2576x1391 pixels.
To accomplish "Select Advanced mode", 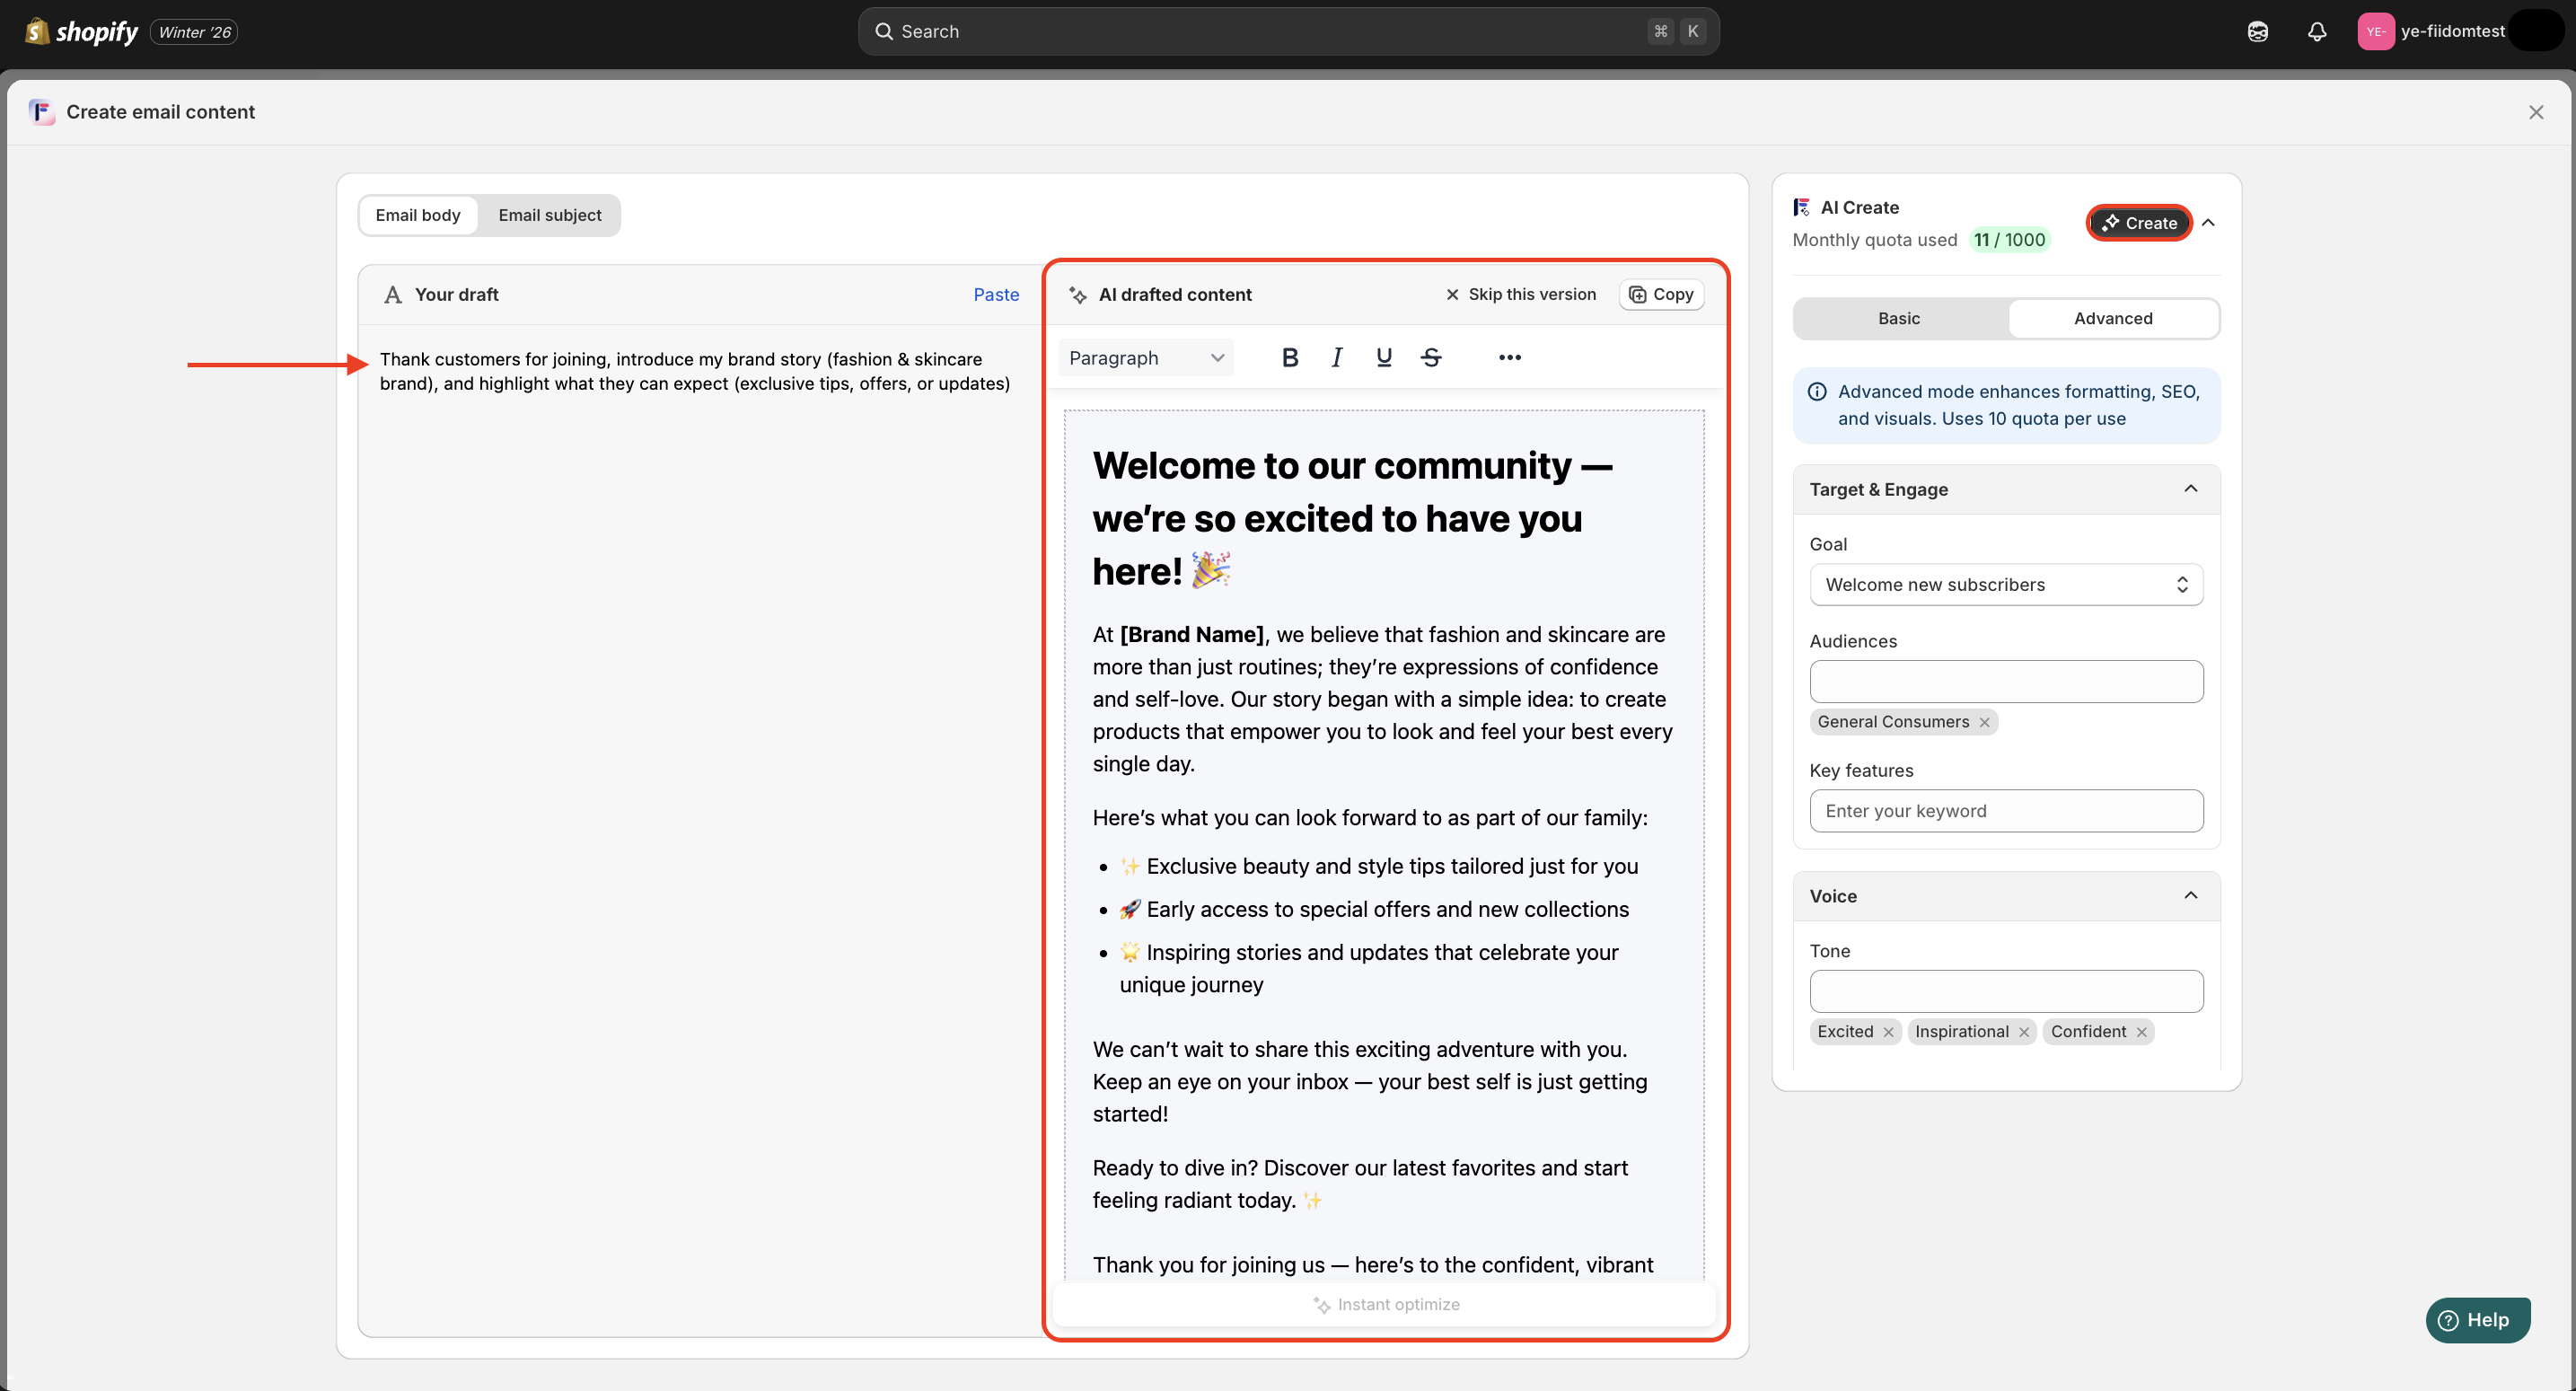I will click(x=2113, y=318).
